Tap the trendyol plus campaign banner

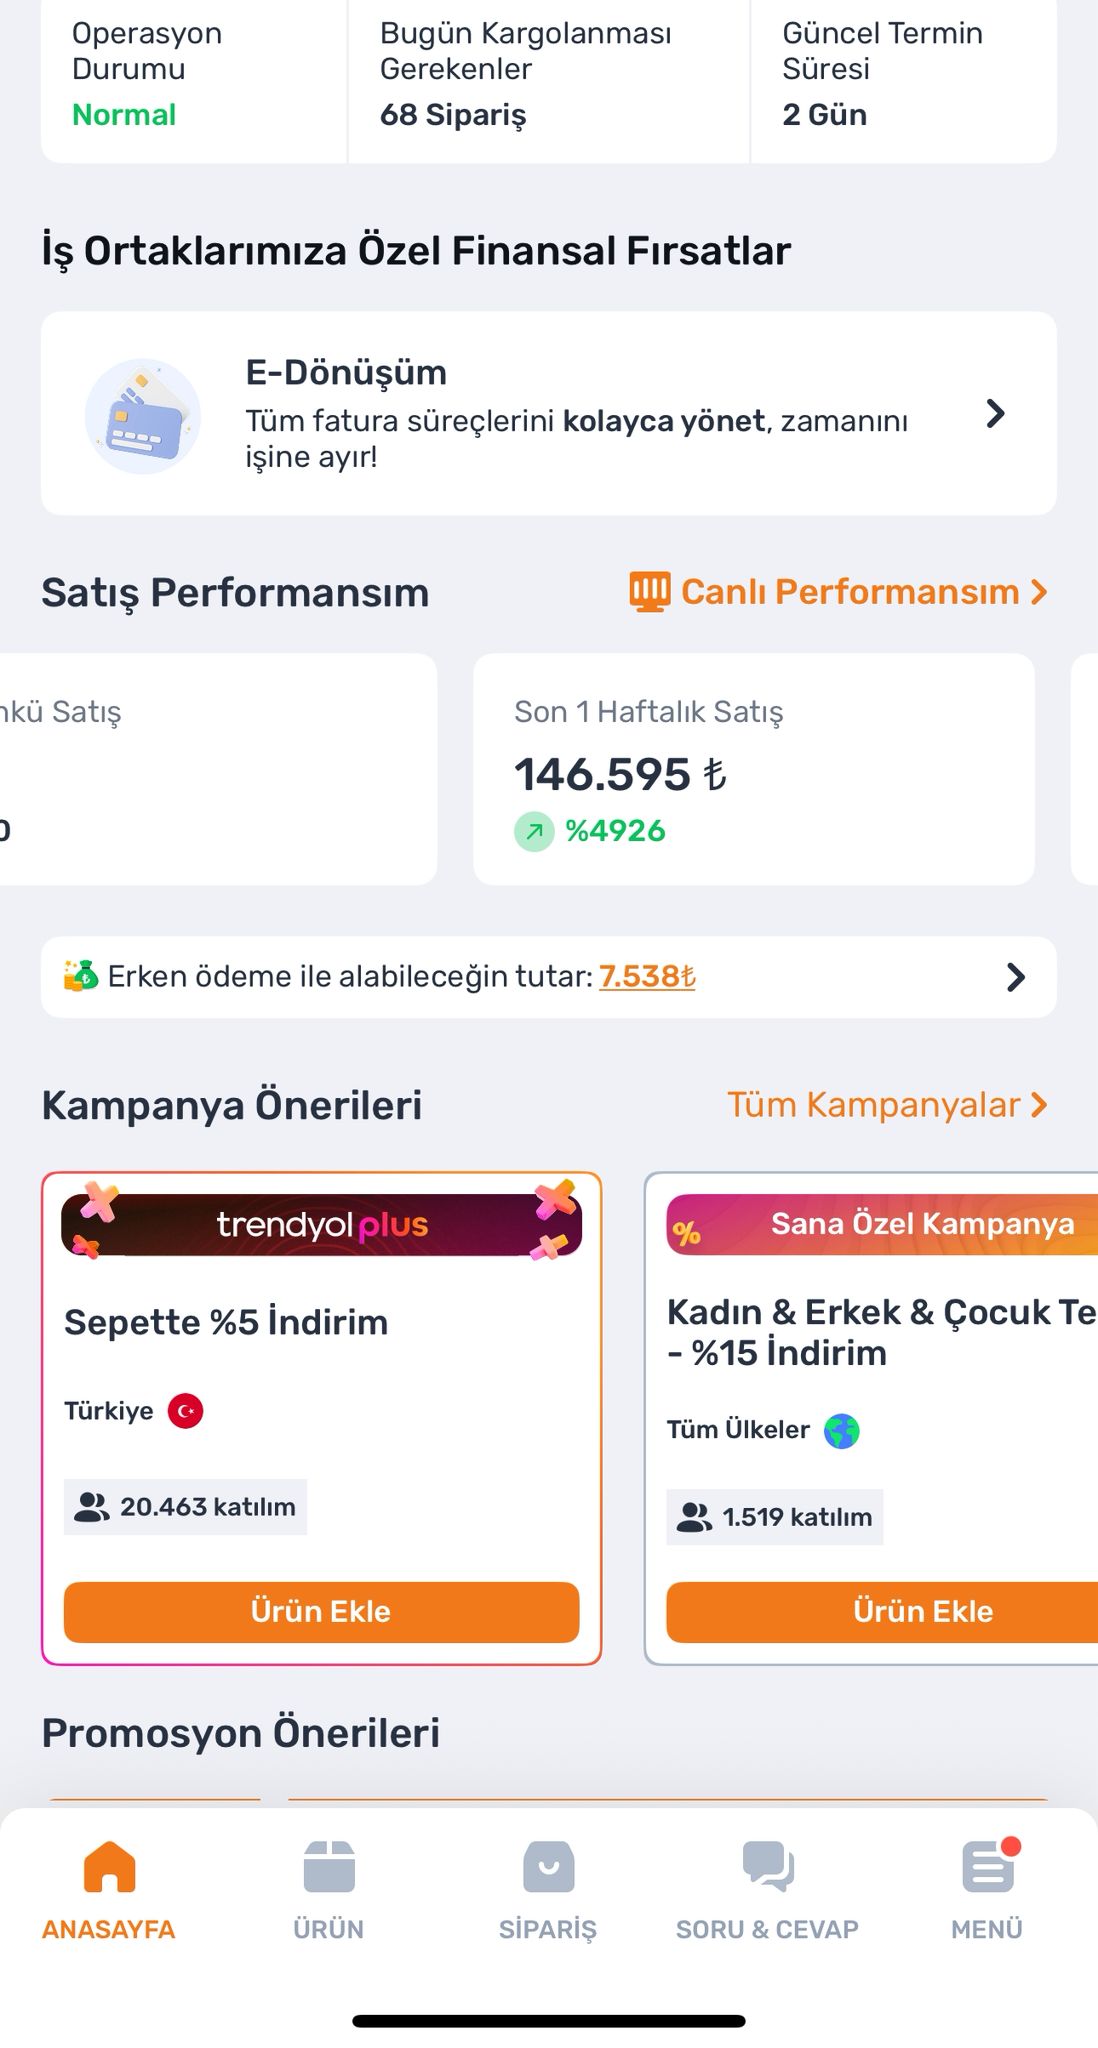321,1225
